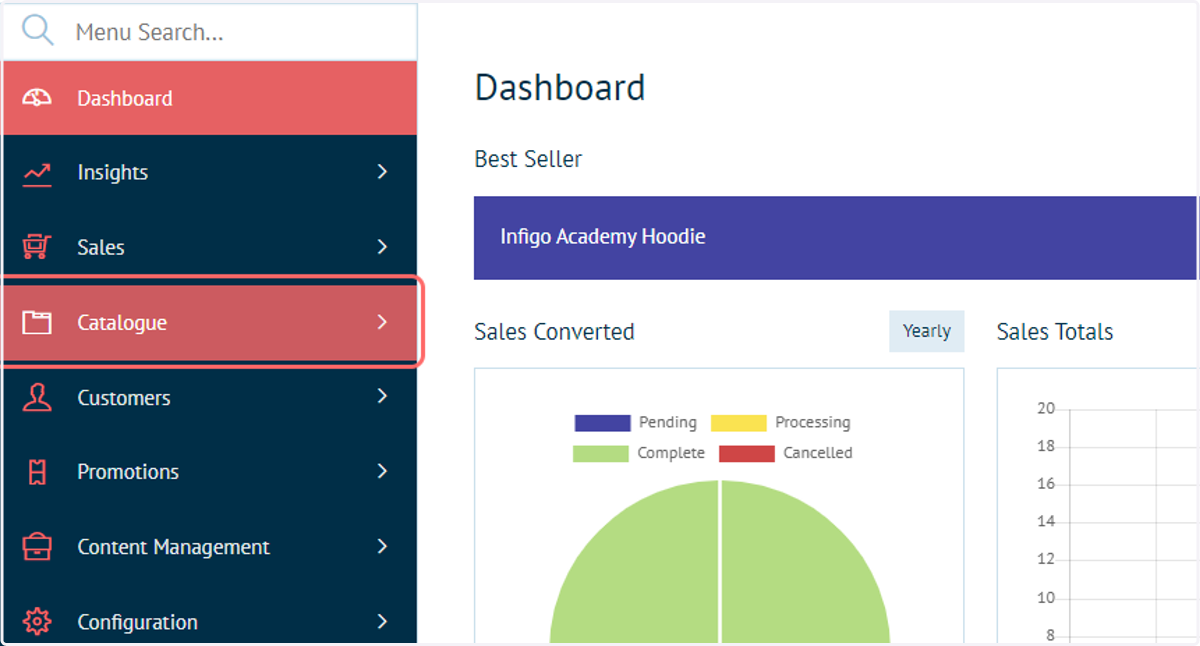The width and height of the screenshot is (1200, 646).
Task: Toggle the Cancelled legend red swatch
Action: coord(747,453)
